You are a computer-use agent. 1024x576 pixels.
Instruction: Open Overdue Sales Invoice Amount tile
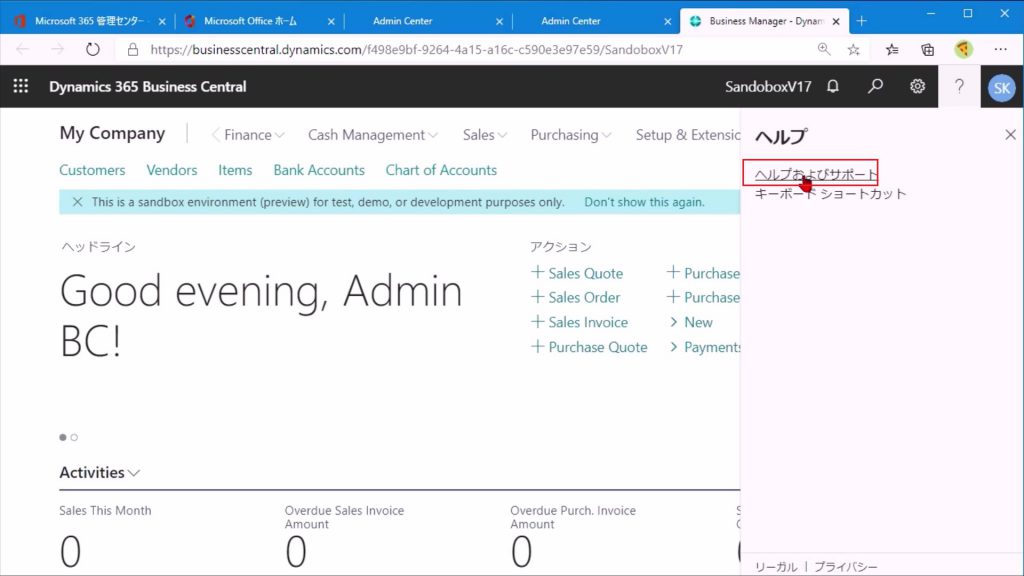tap(344, 537)
